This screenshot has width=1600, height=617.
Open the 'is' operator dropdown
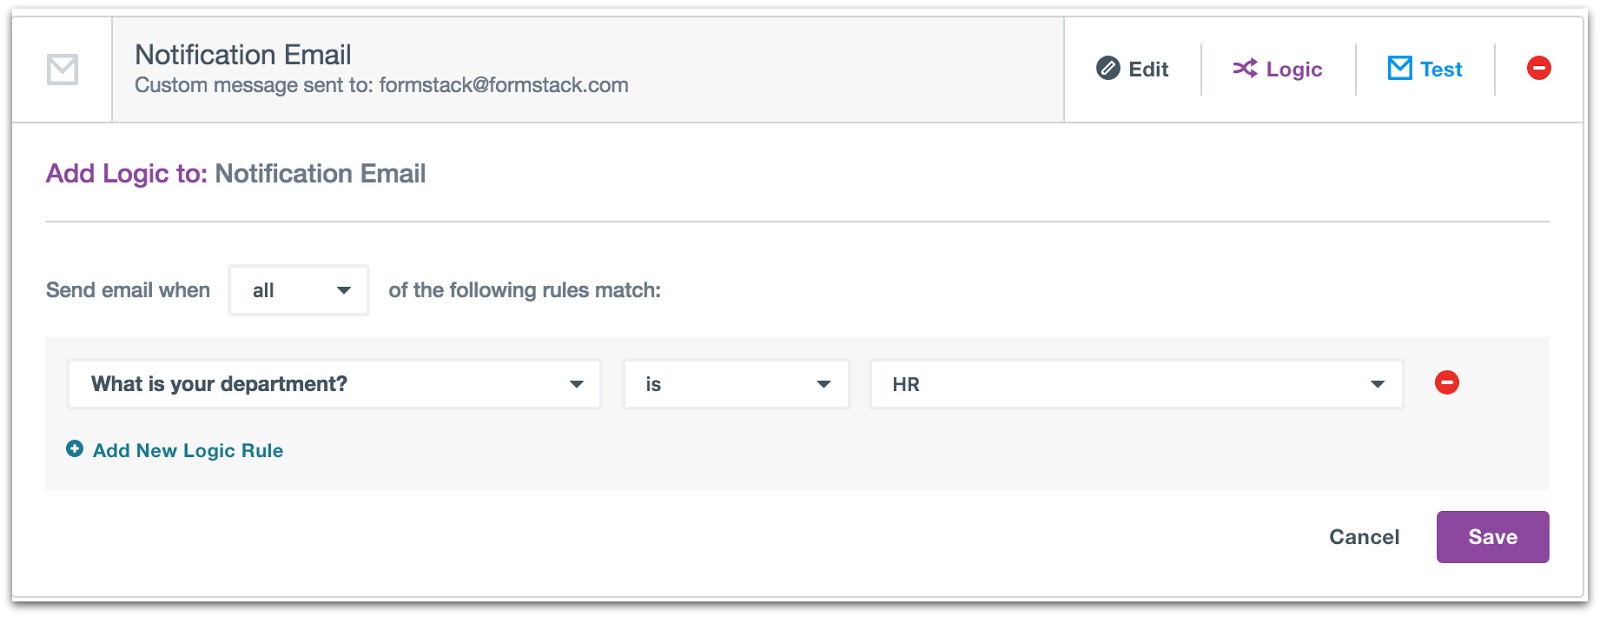[x=736, y=384]
